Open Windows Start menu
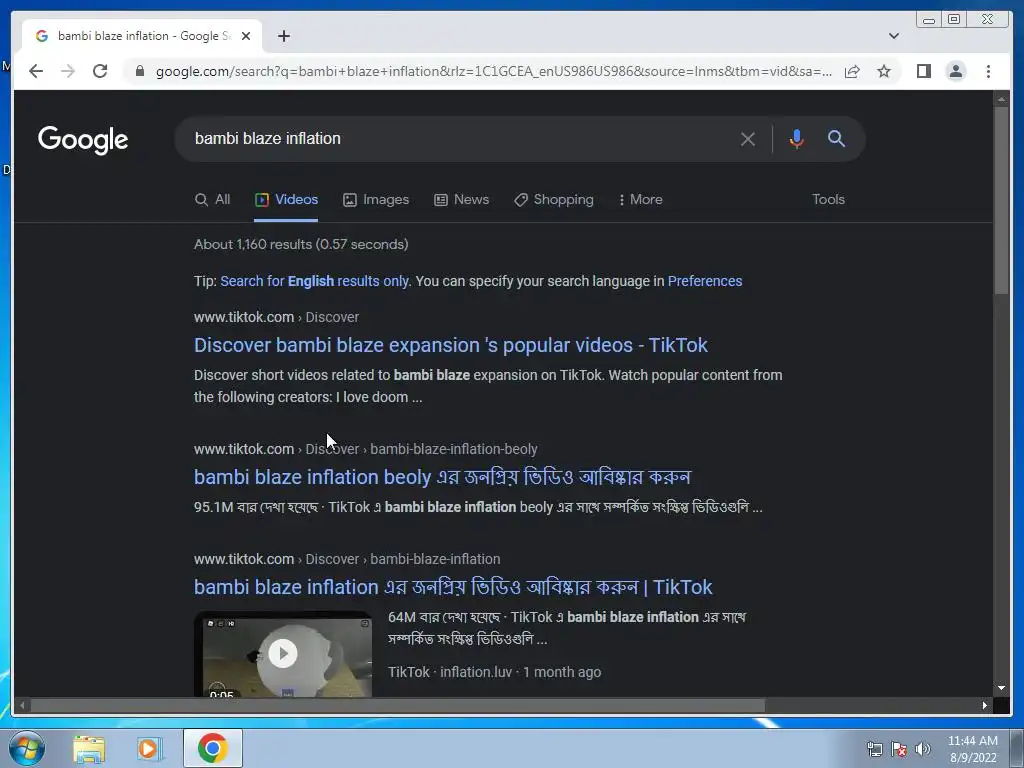 coord(27,748)
